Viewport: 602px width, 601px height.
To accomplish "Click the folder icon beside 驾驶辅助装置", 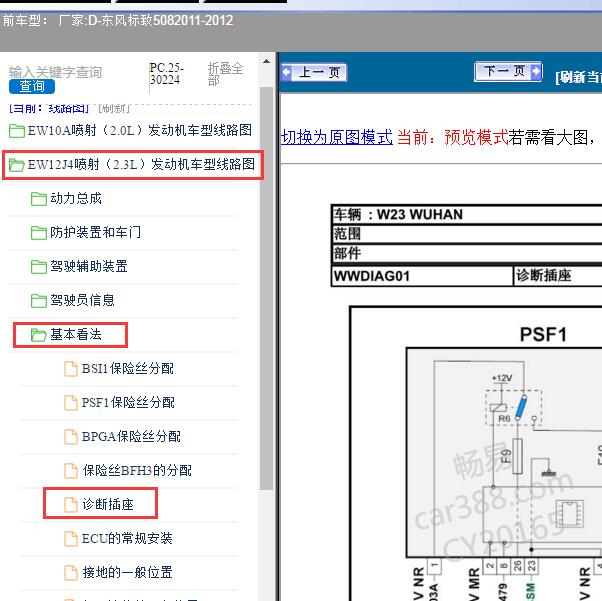I will click(x=39, y=267).
